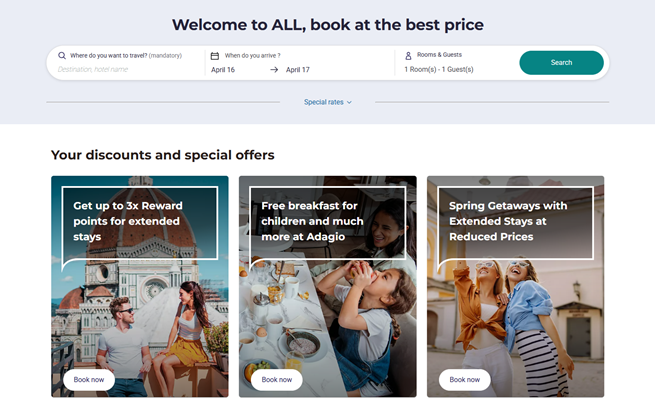Click the arrow between the dates

click(274, 70)
